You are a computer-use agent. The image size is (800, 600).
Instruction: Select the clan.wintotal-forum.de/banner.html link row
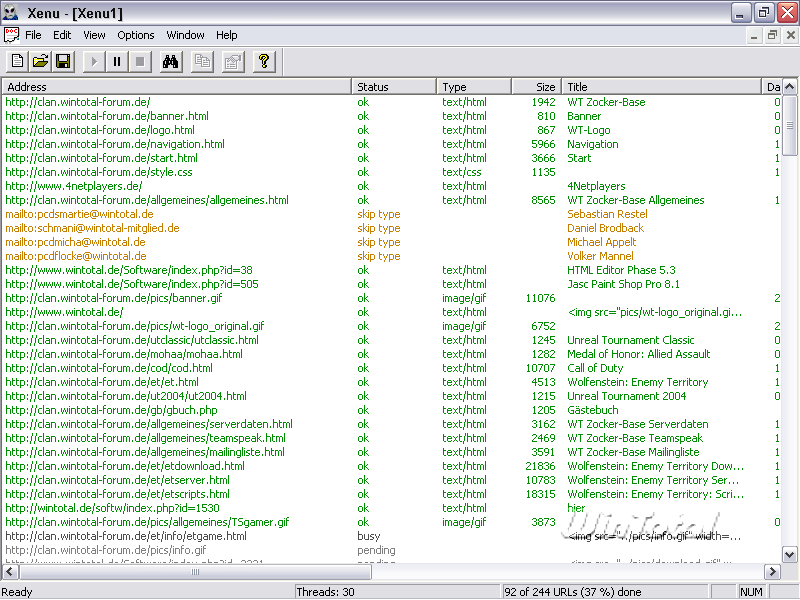[107, 116]
